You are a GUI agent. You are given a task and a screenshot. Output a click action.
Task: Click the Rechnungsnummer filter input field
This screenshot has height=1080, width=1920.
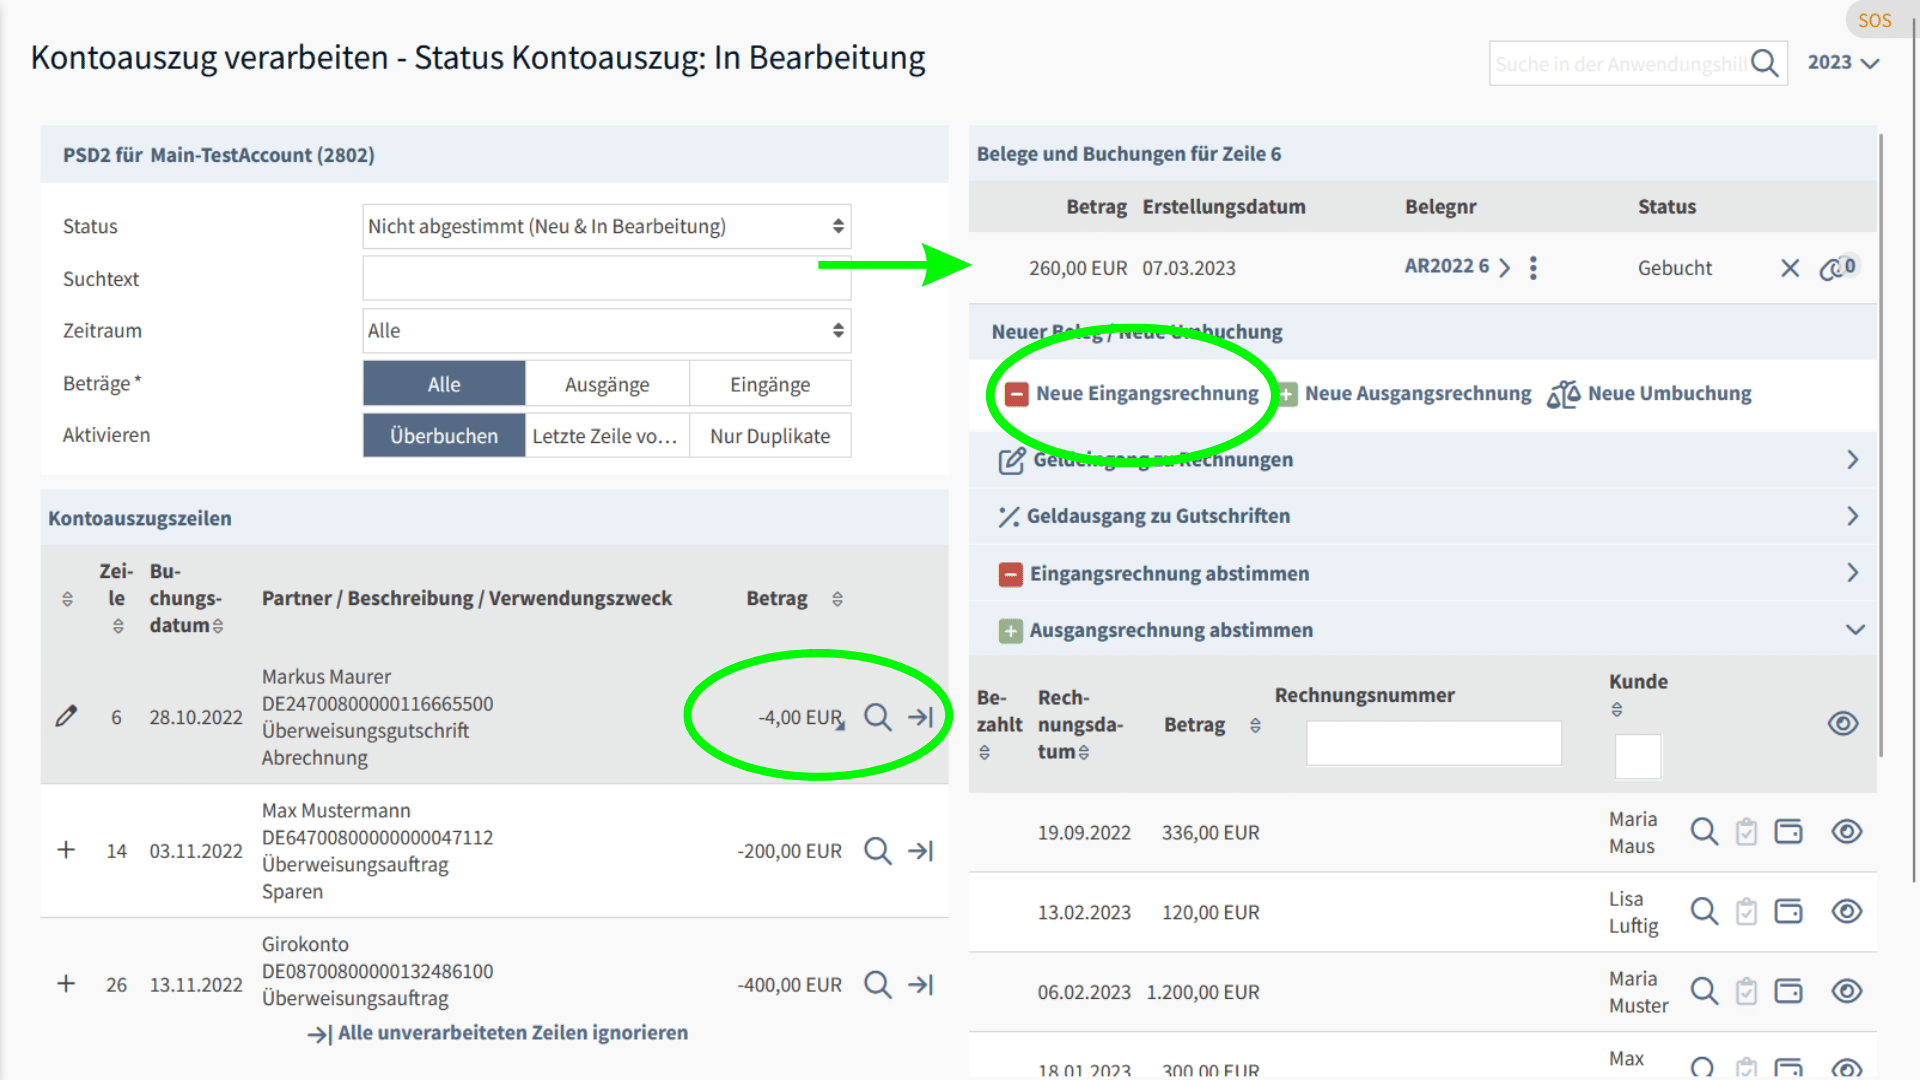point(1433,743)
